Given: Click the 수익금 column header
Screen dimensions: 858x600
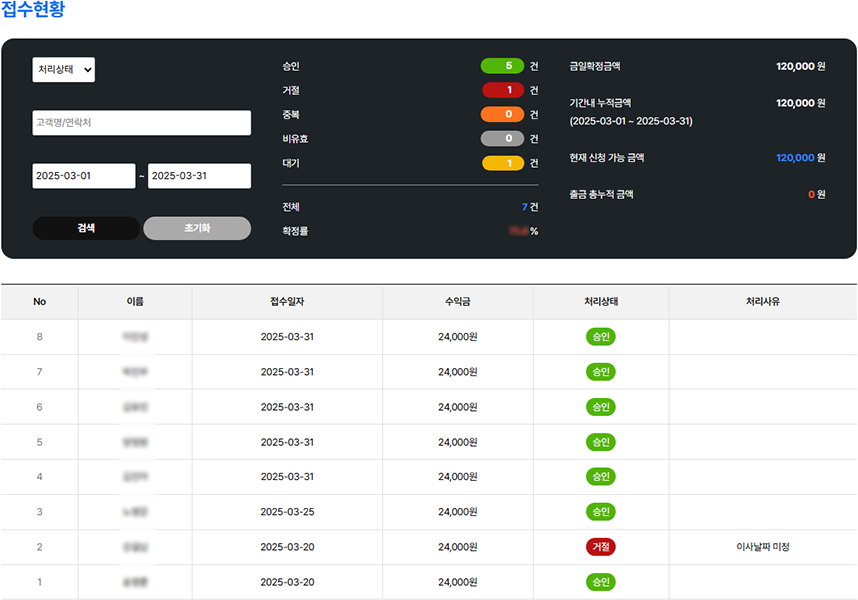Looking at the screenshot, I should click(457, 302).
